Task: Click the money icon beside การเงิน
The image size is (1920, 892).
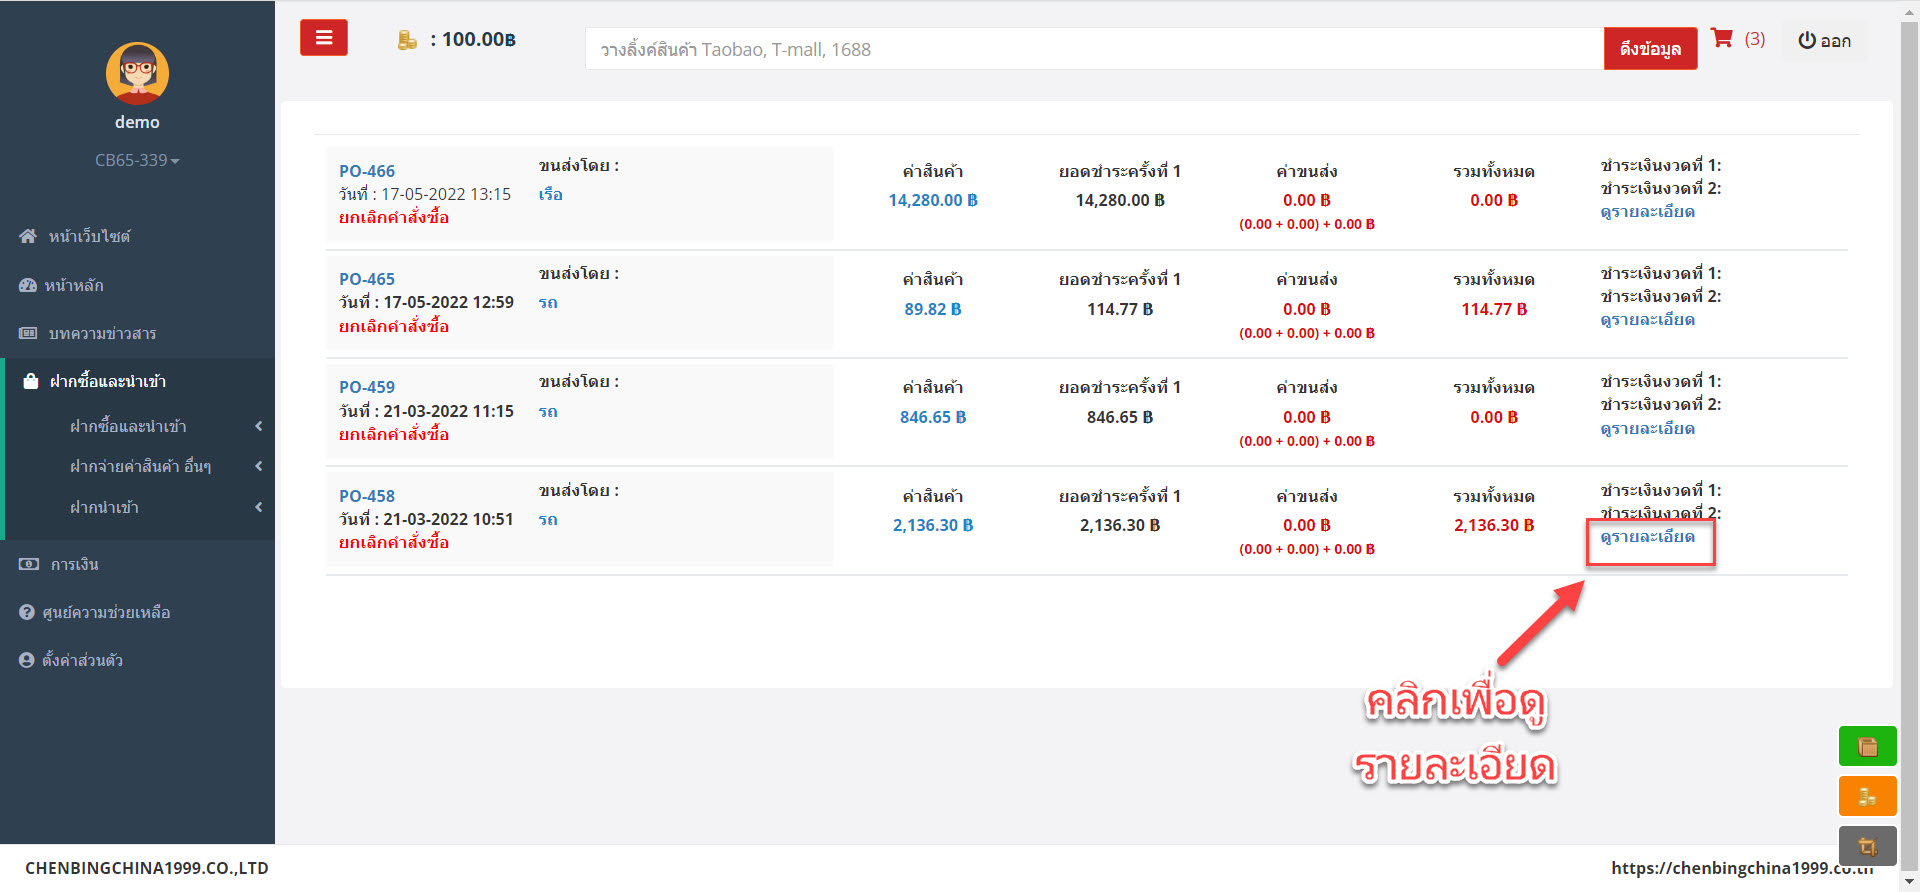Action: pyautogui.click(x=29, y=564)
